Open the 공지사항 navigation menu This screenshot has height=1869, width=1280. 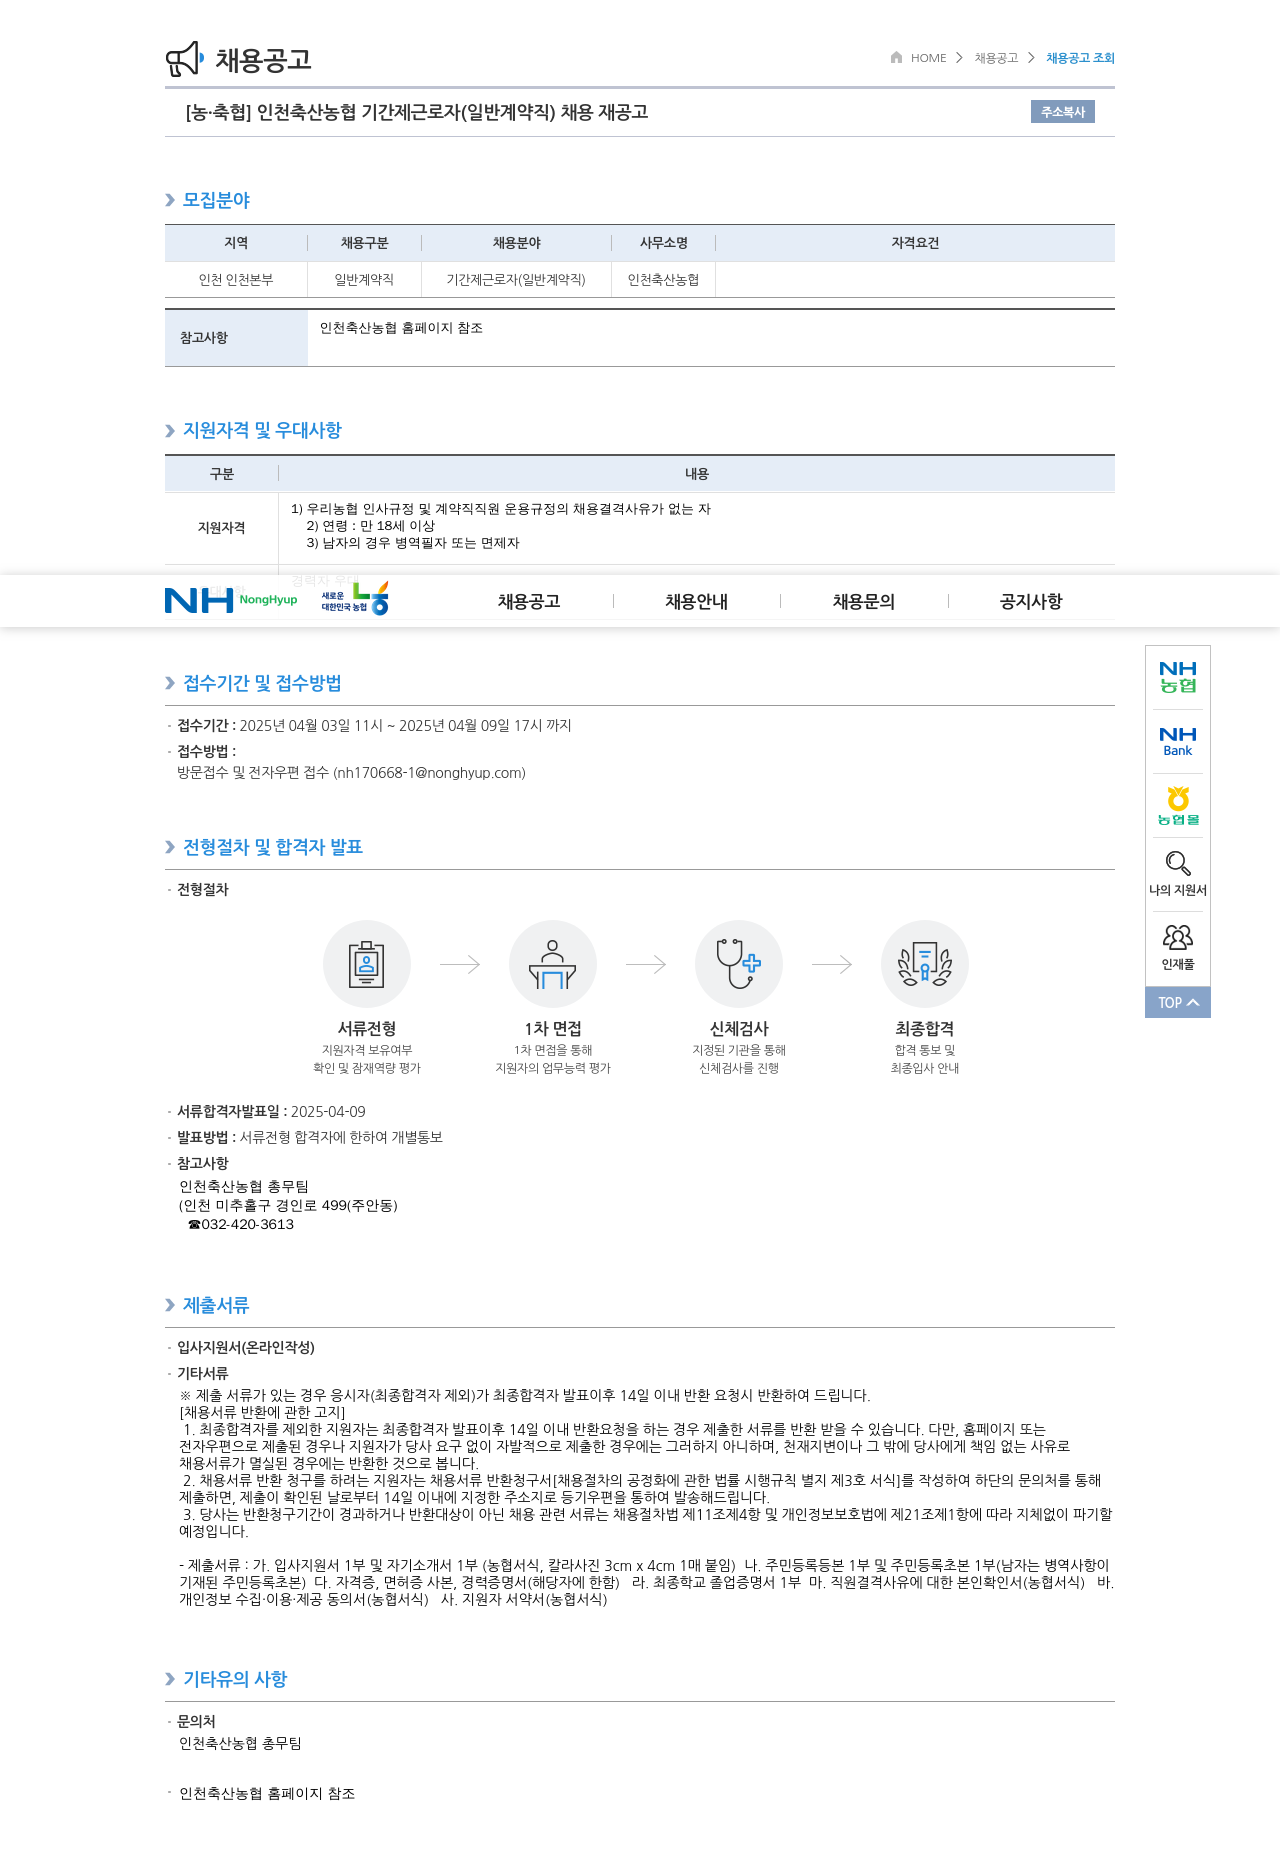click(x=1031, y=601)
